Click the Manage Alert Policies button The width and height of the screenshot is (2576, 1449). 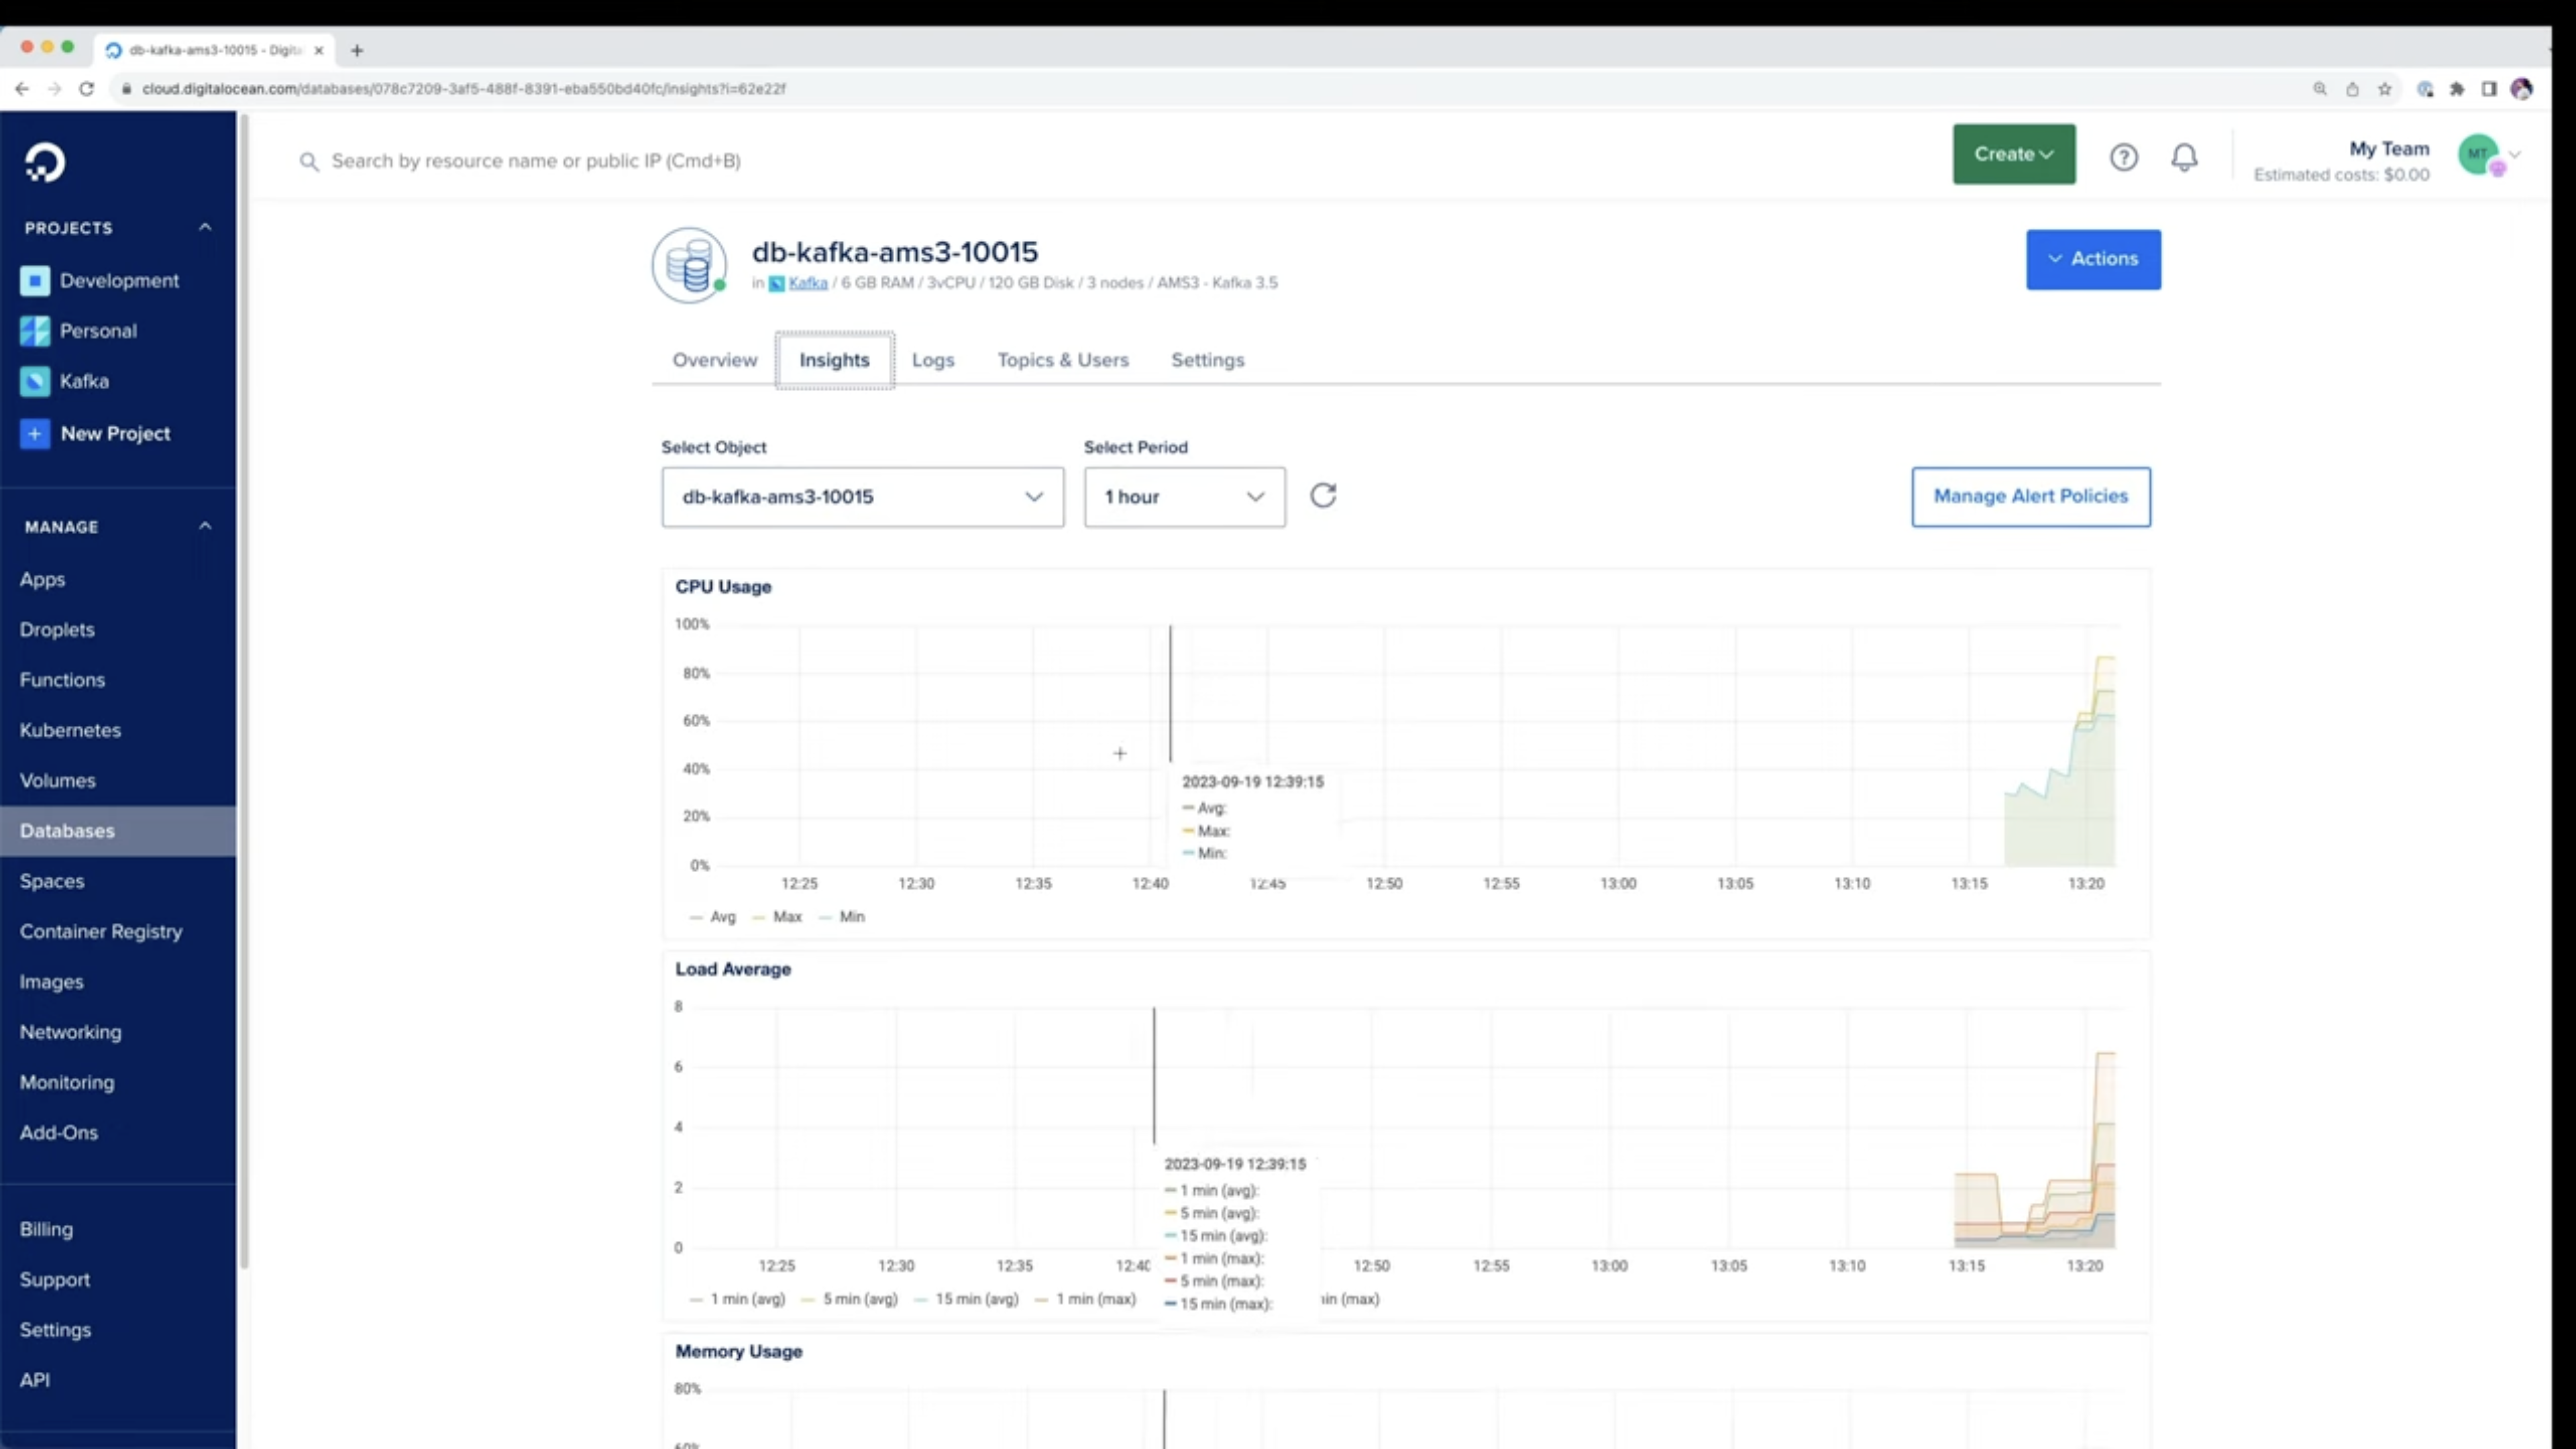click(x=2030, y=496)
